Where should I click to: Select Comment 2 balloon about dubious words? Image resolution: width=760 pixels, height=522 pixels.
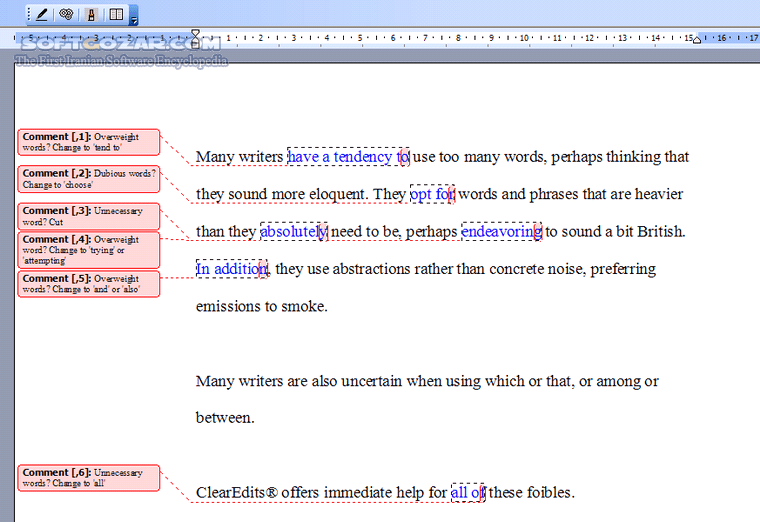tap(88, 179)
